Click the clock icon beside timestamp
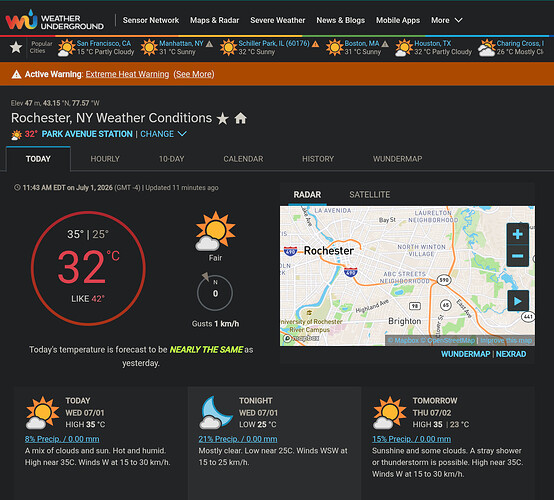554x500 pixels. (x=17, y=188)
